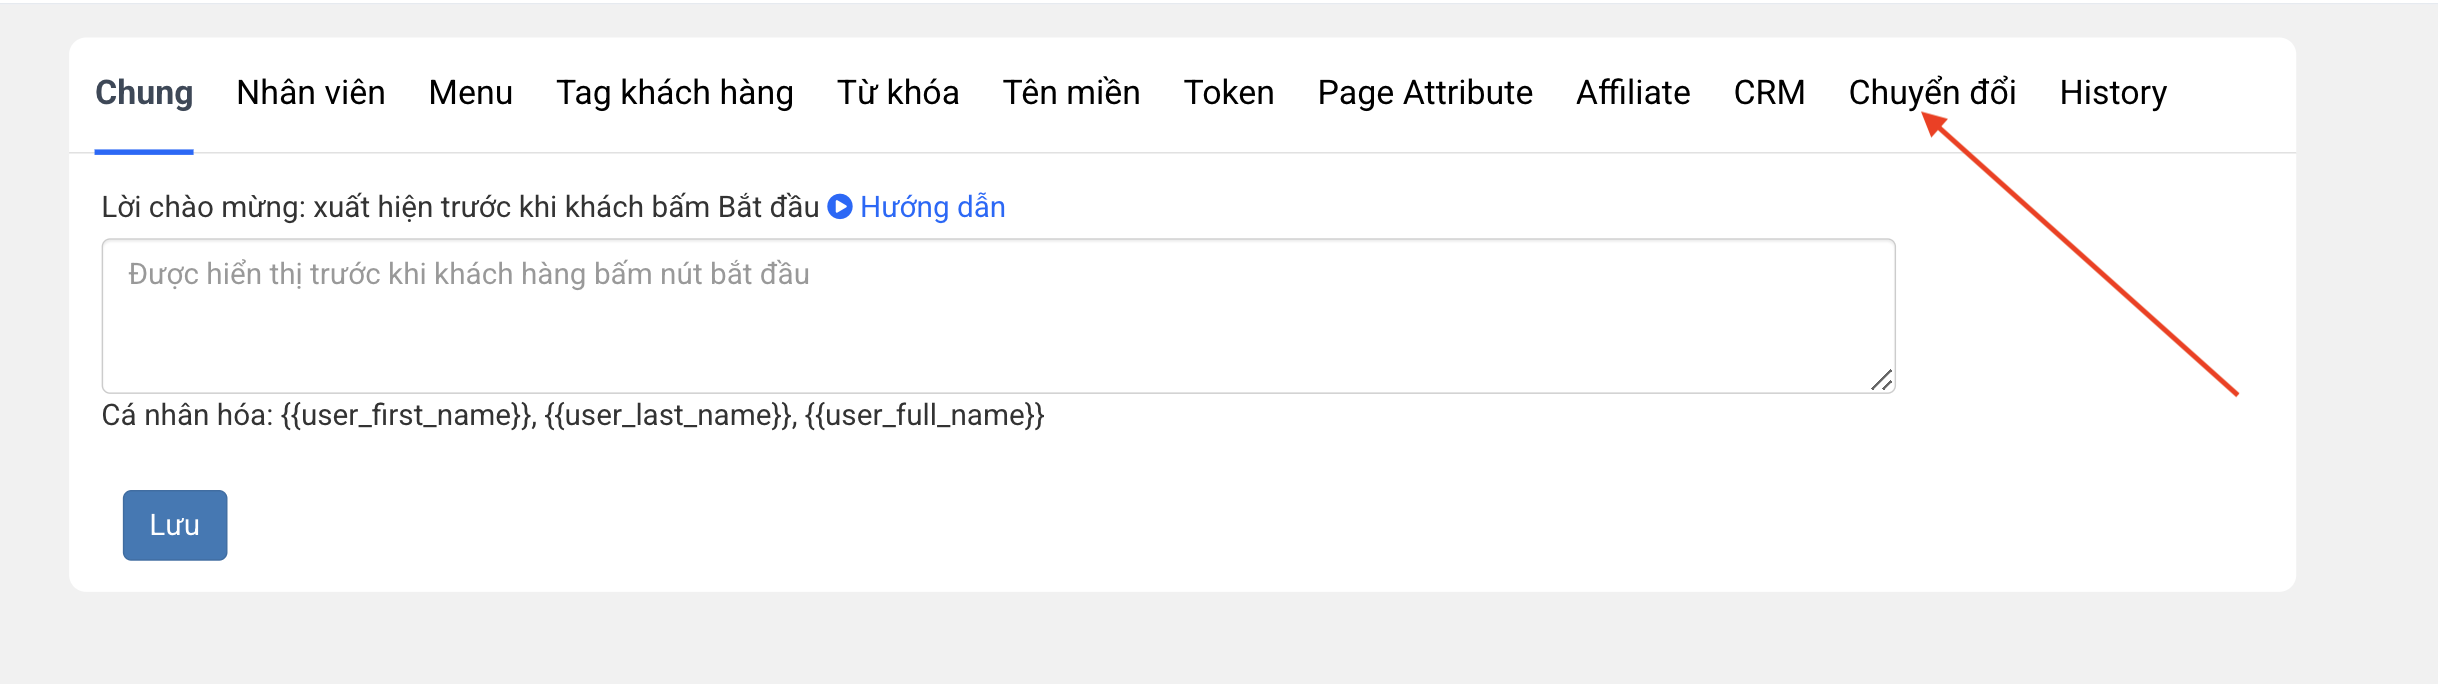This screenshot has height=684, width=2438.
Task: Click the {{user_full_name}} personalization token text
Action: coord(924,415)
